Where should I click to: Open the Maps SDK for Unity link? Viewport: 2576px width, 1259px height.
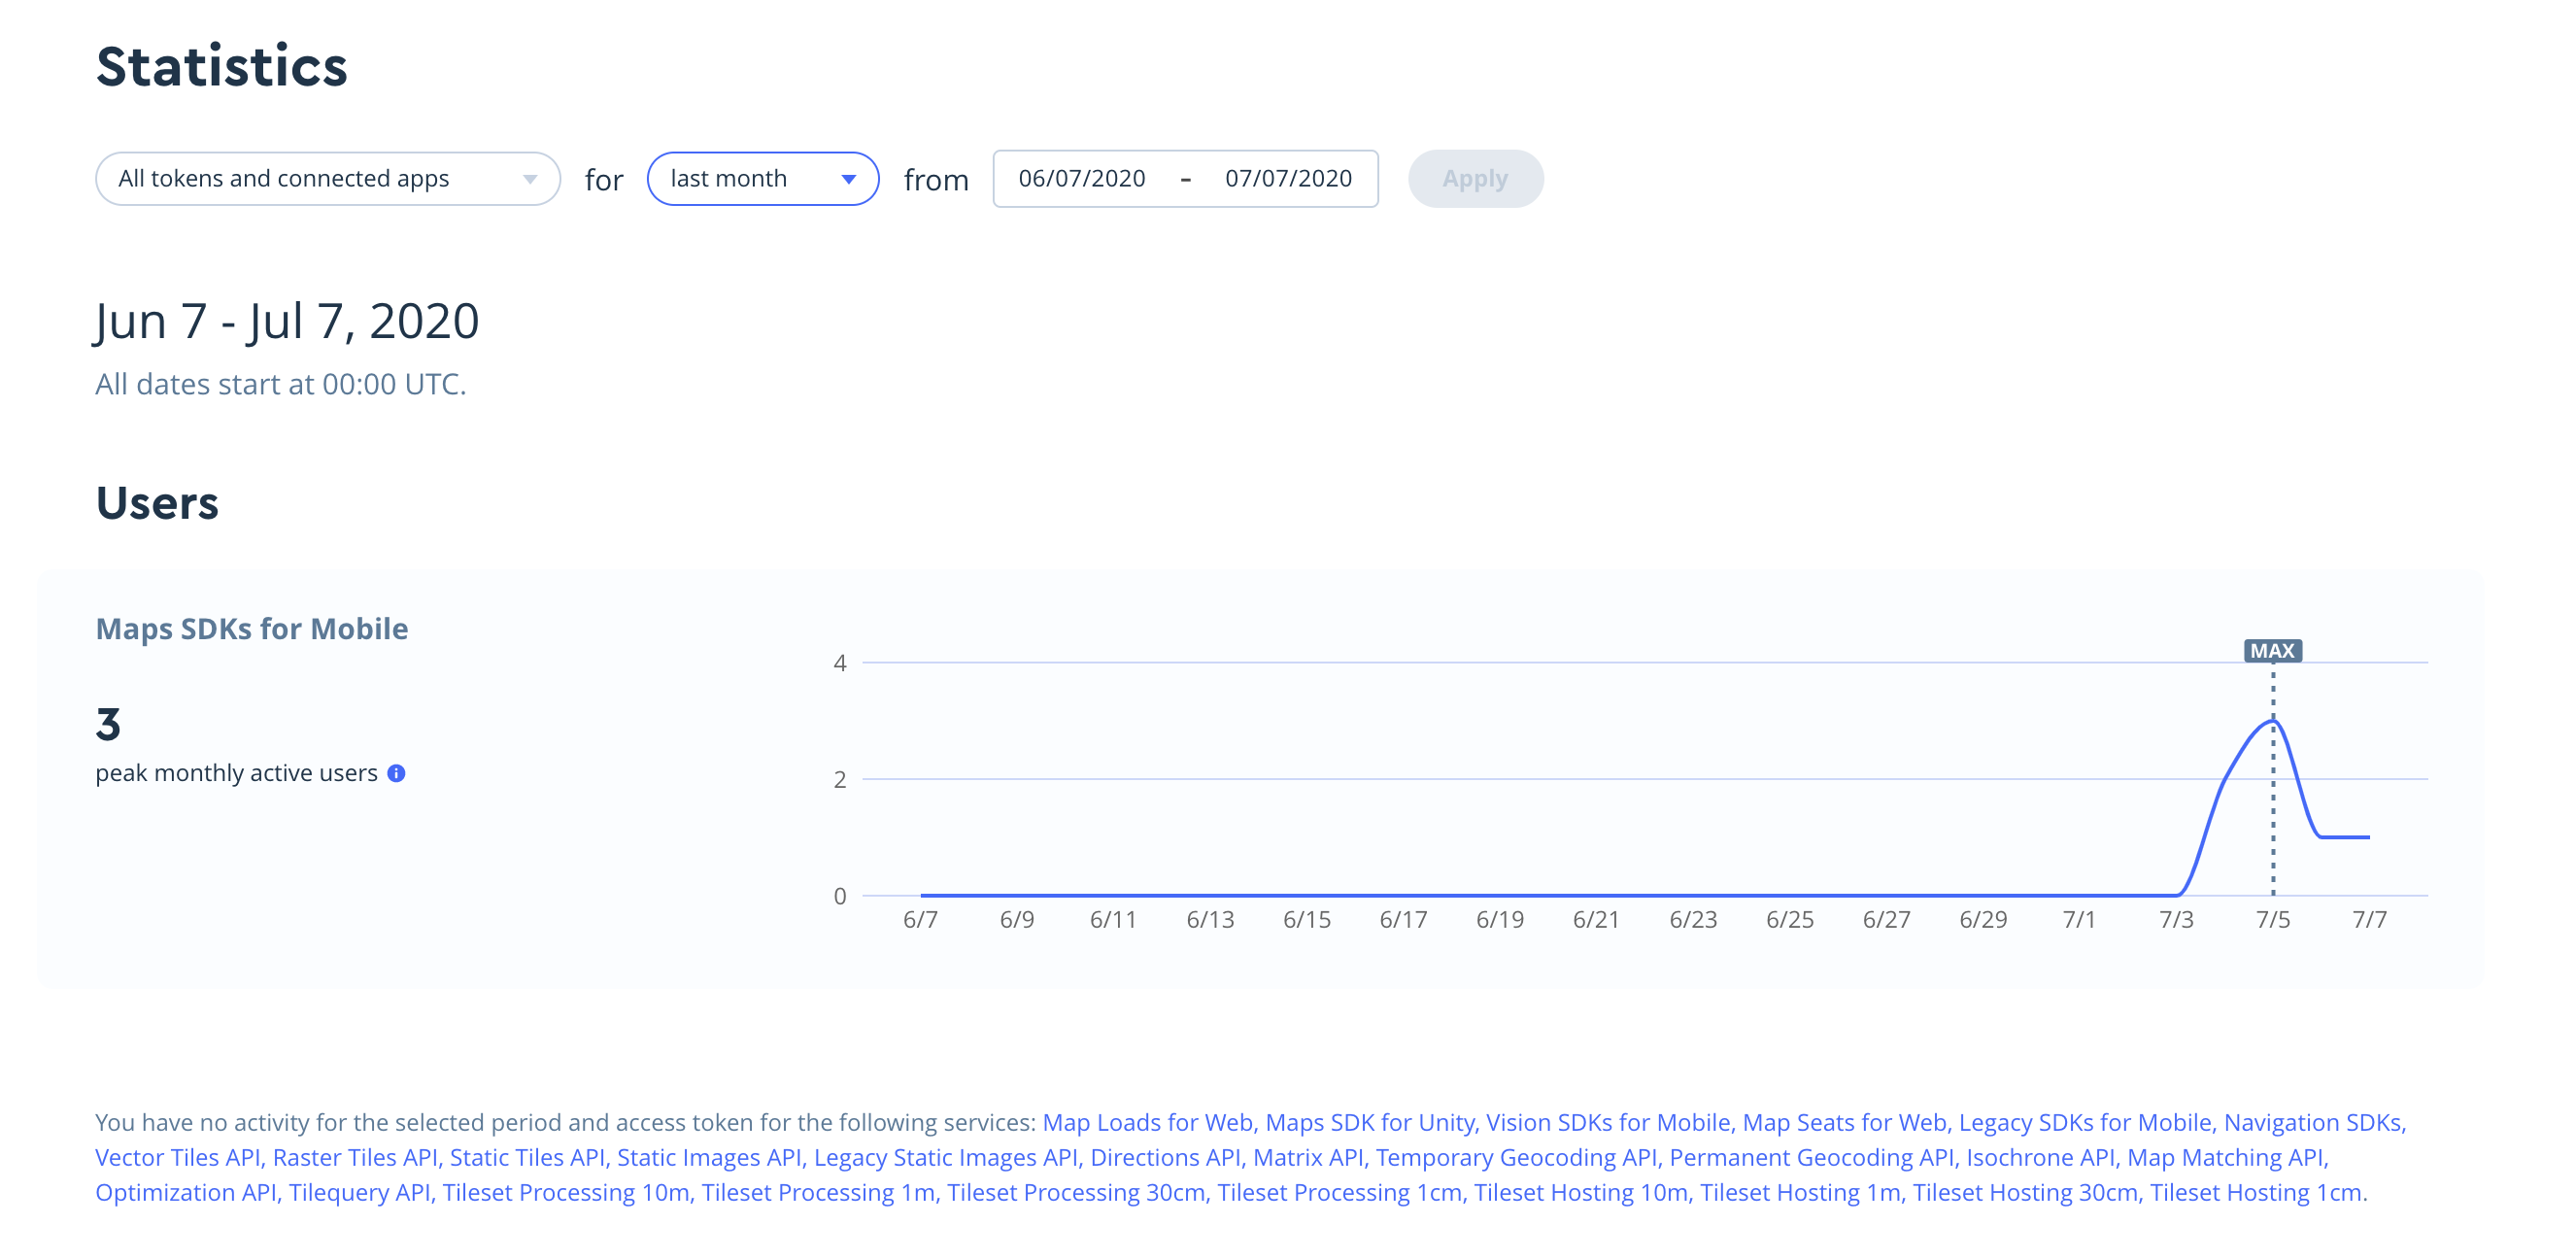1370,1122
